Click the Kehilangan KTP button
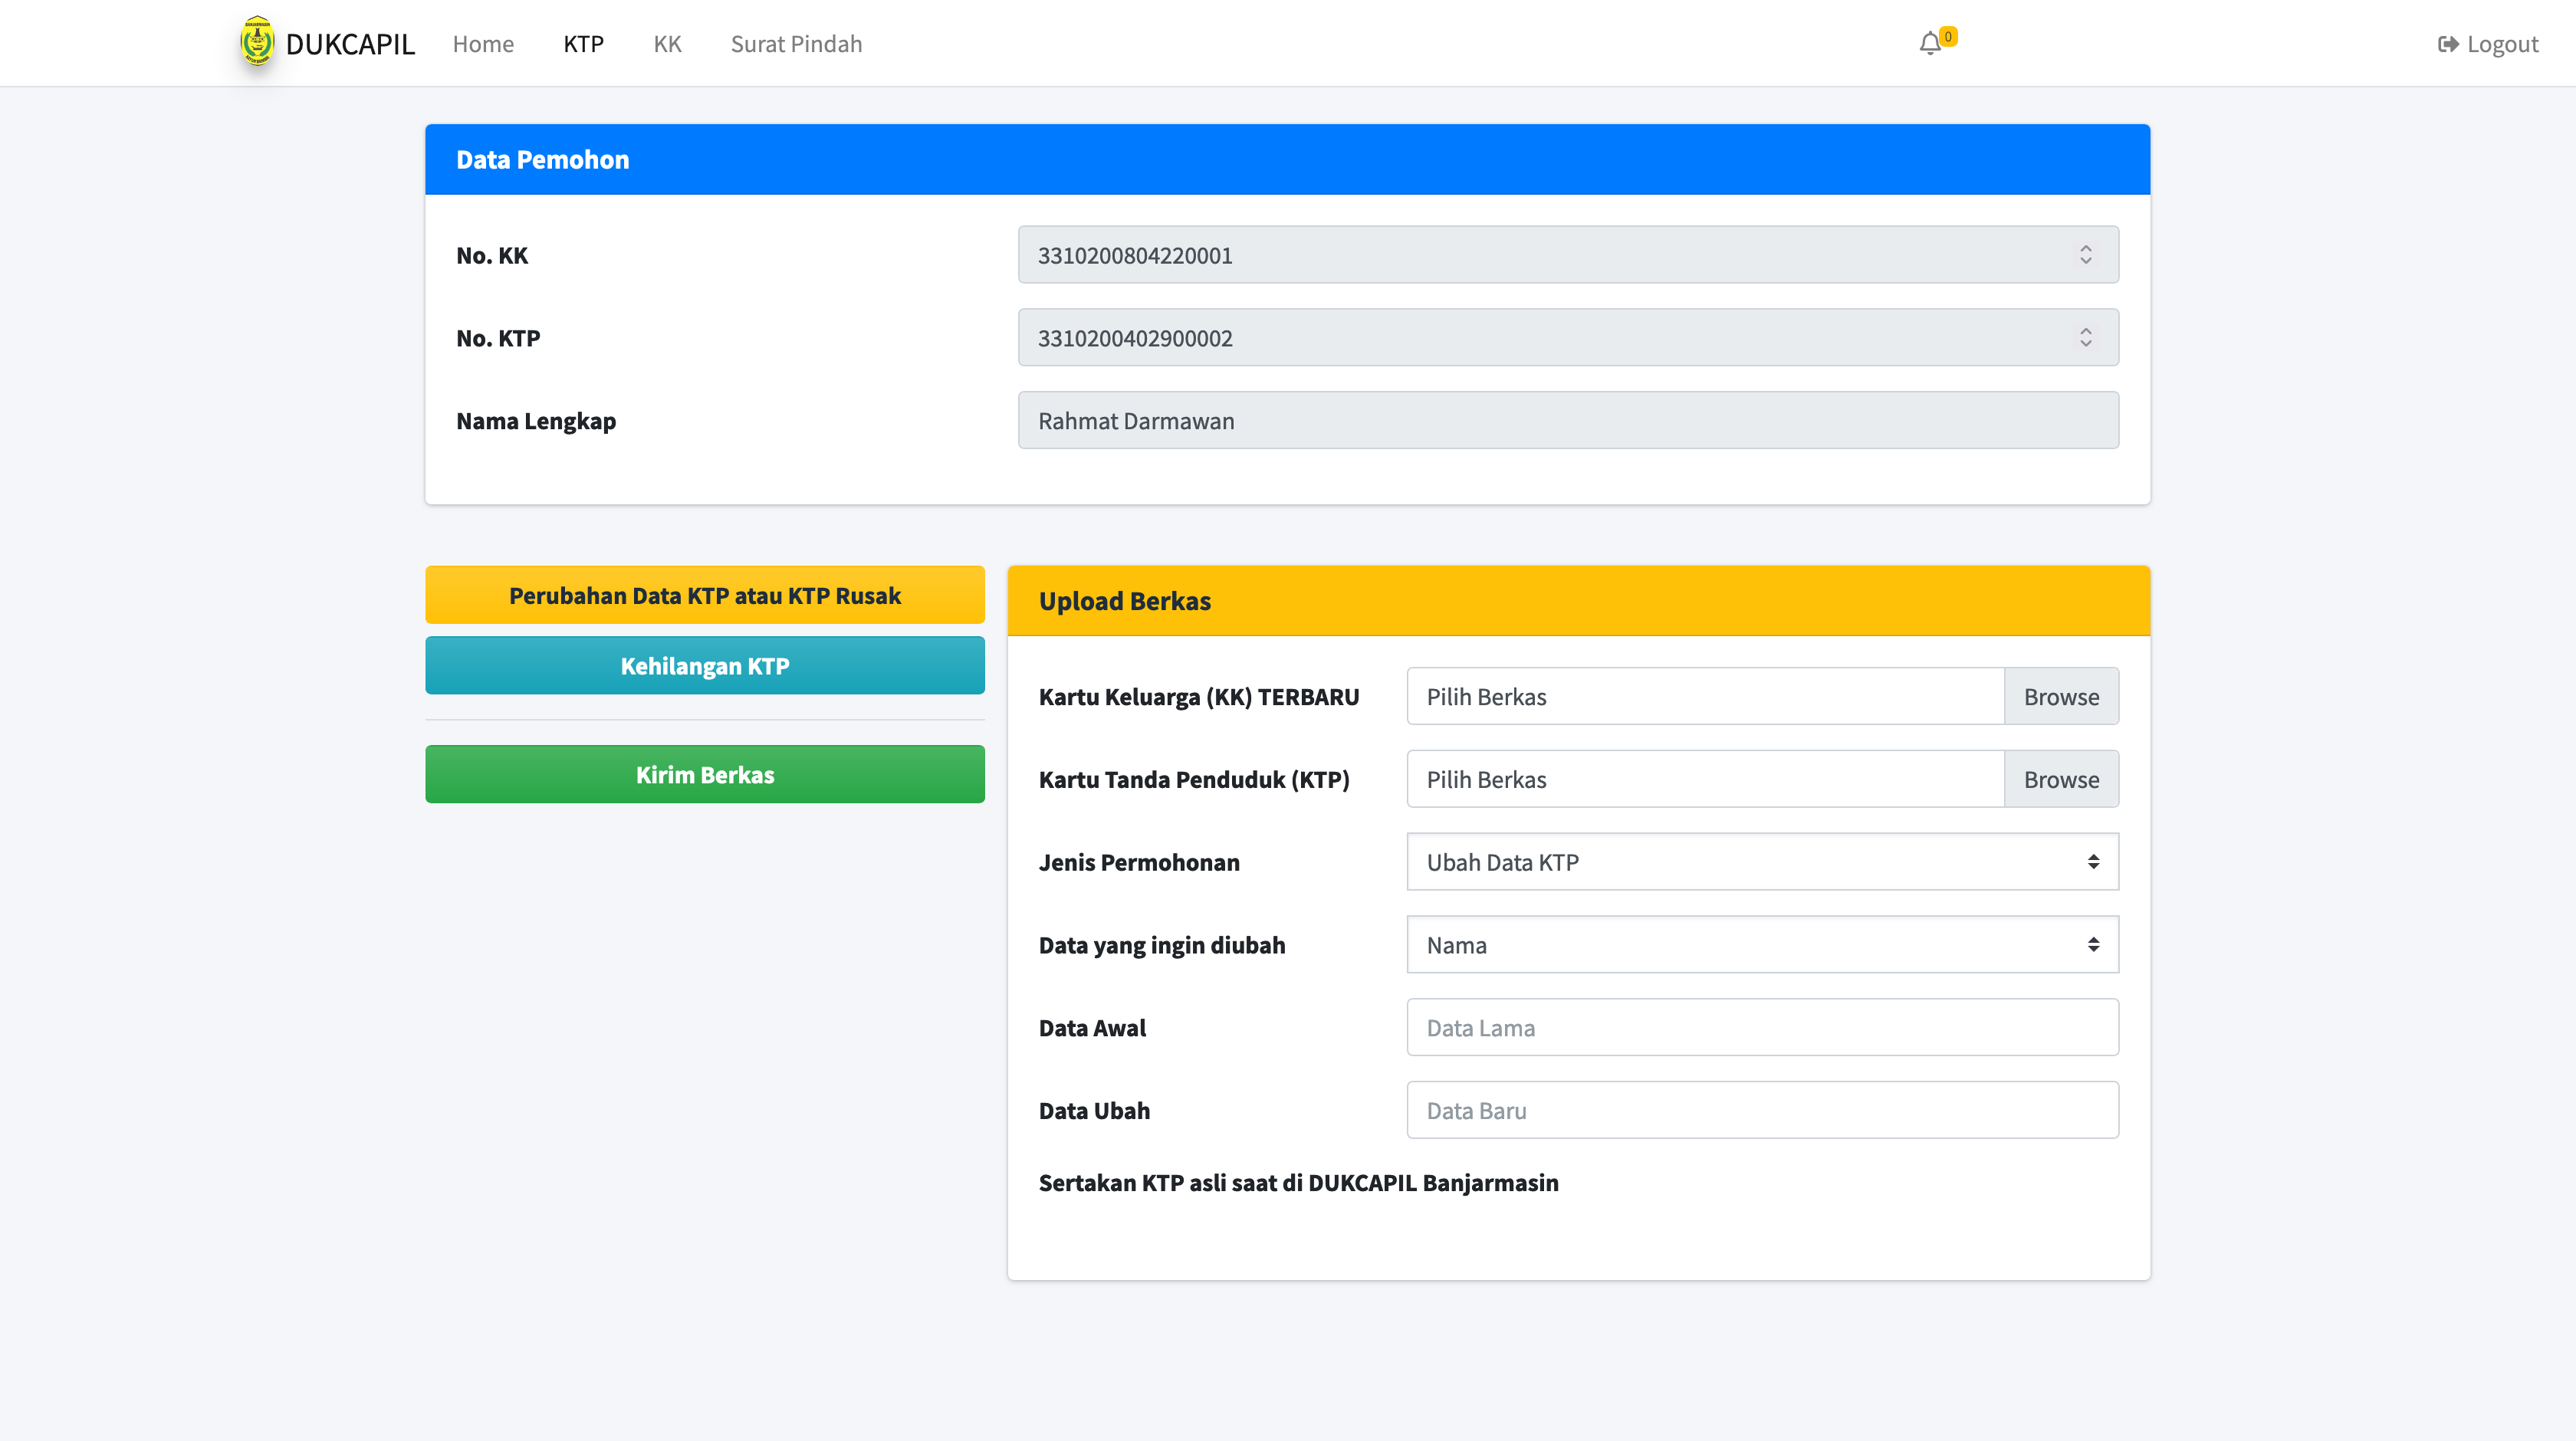Viewport: 2576px width, 1441px height. click(704, 666)
